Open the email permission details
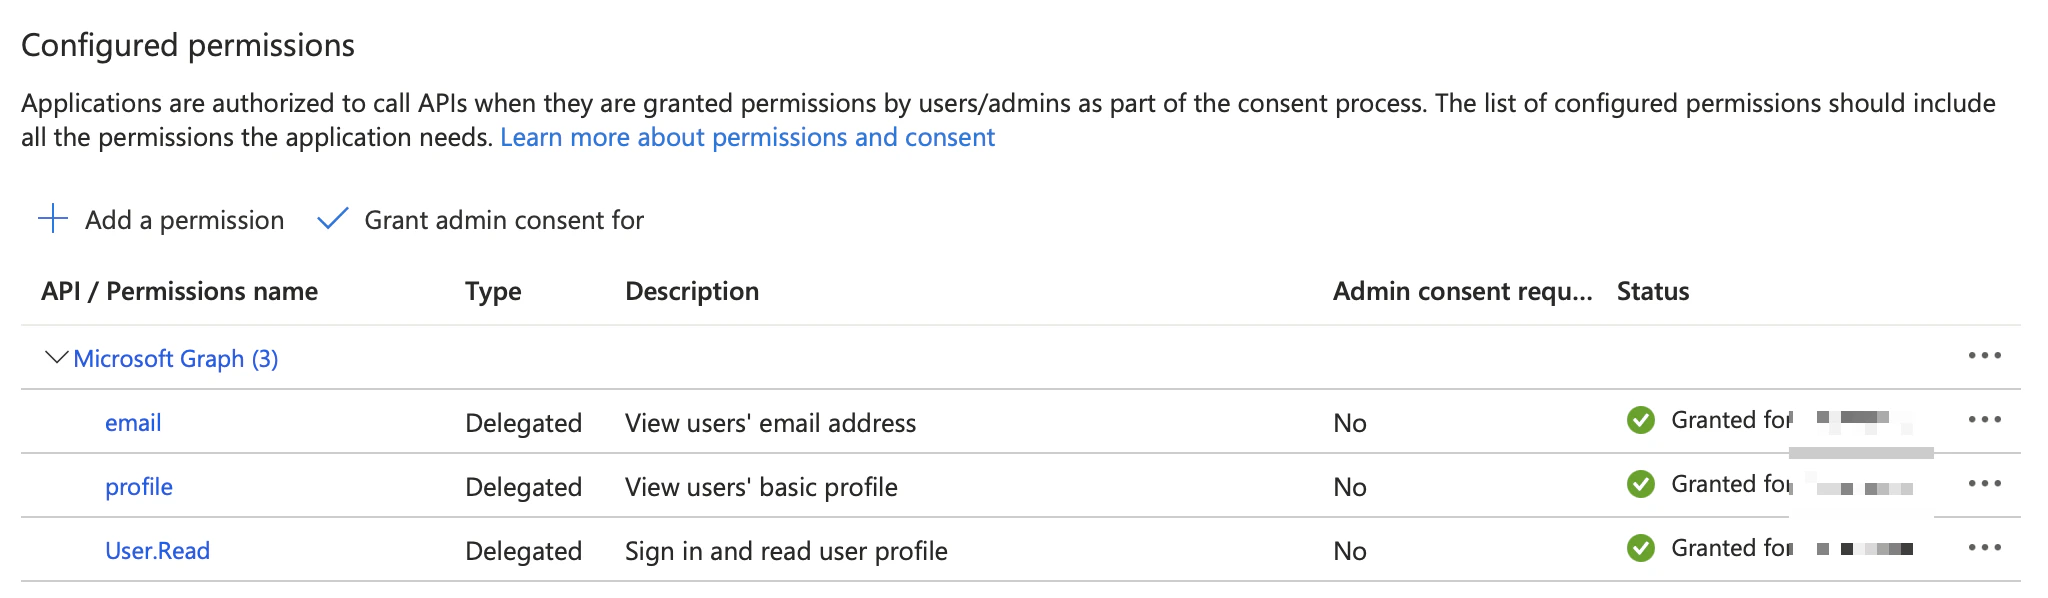Screen dimensions: 2048x598 tap(133, 422)
